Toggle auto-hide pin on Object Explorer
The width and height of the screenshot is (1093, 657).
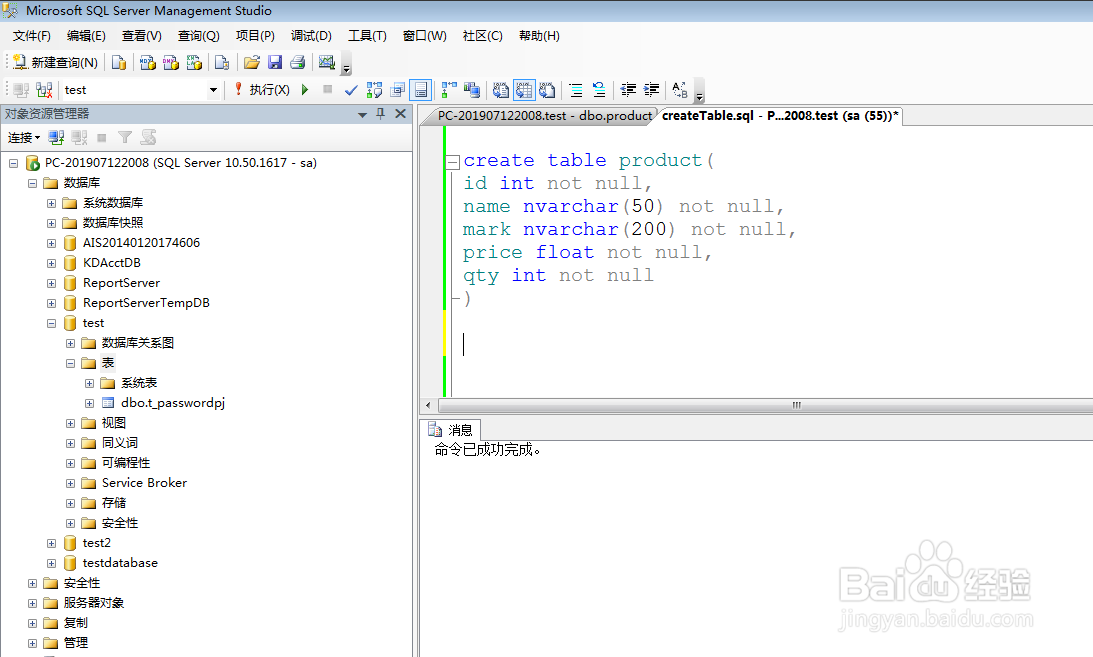[x=381, y=114]
